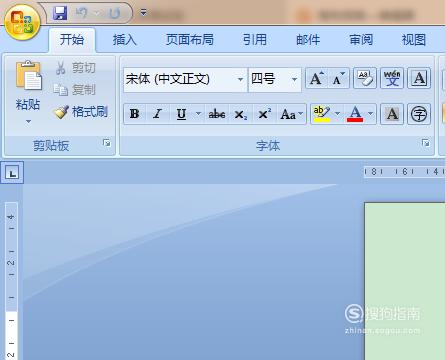Viewport: 445px width, 360px height.
Task: Open the 字体 dialog launcher
Action: tap(426, 143)
